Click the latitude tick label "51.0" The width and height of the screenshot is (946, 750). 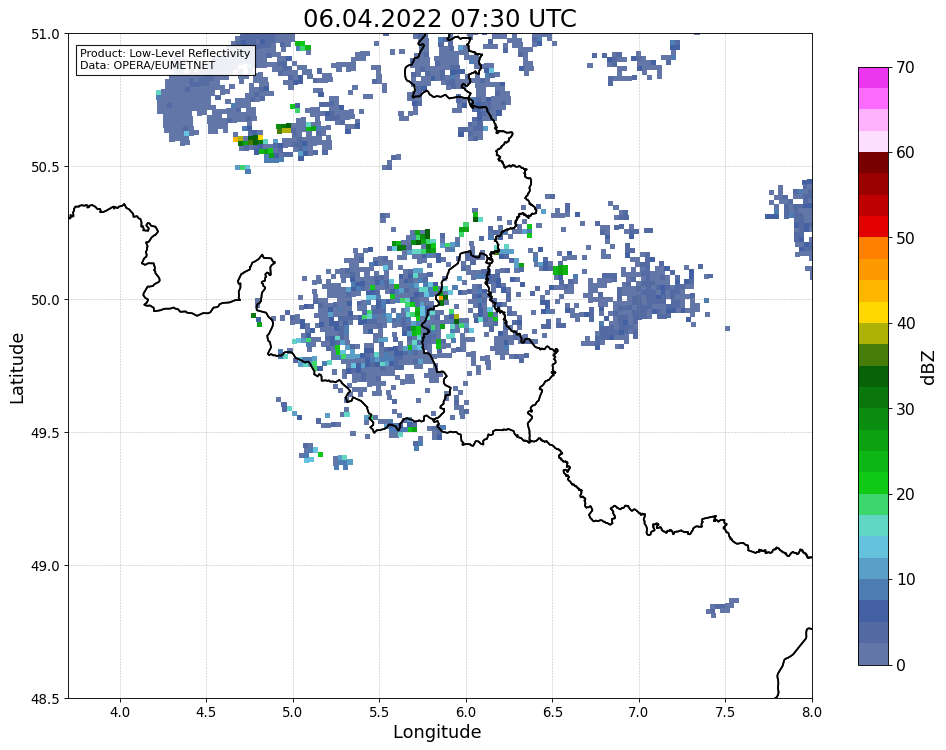point(43,35)
